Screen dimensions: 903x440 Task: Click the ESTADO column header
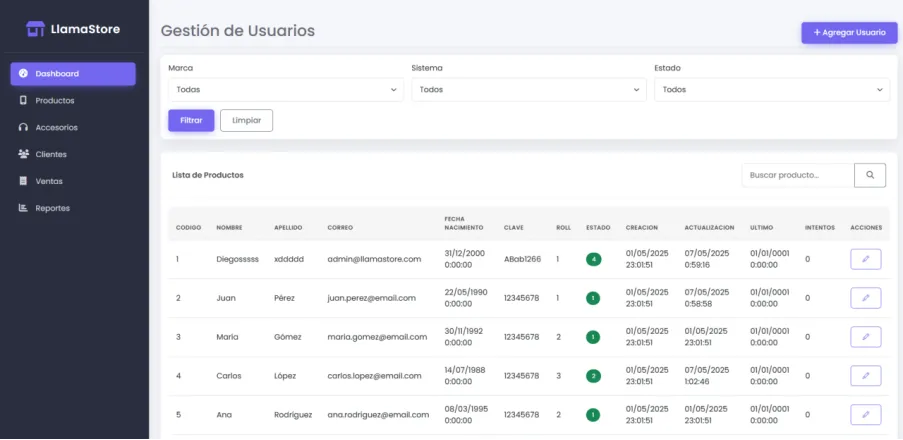(598, 227)
